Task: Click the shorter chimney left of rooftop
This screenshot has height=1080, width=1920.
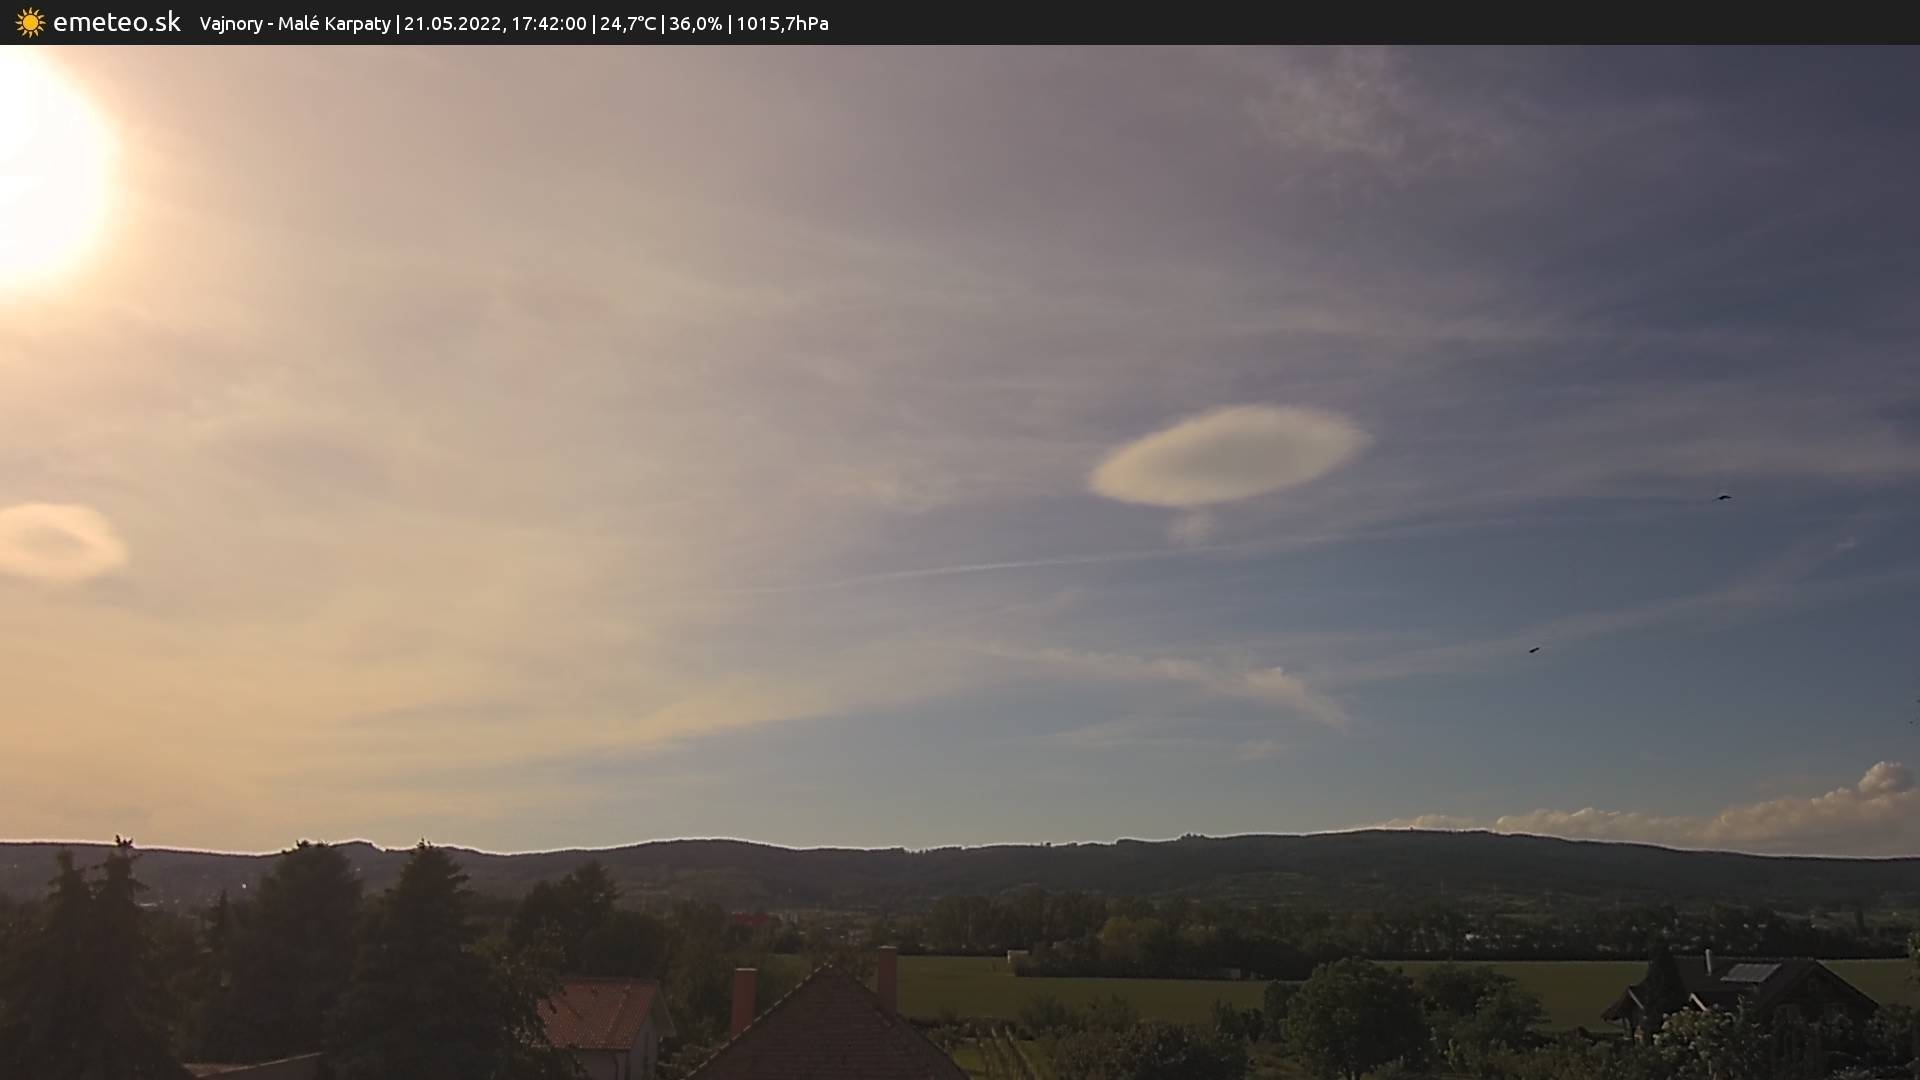Action: coord(743,999)
